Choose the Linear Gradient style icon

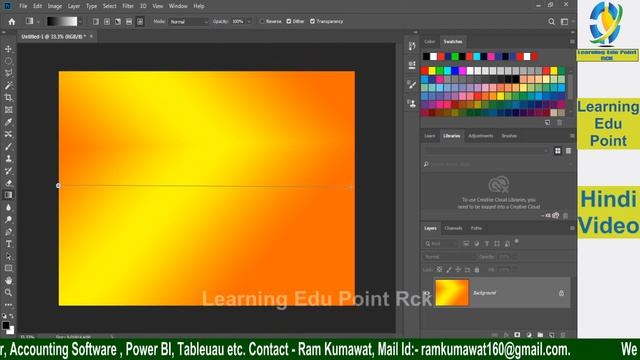[96, 22]
